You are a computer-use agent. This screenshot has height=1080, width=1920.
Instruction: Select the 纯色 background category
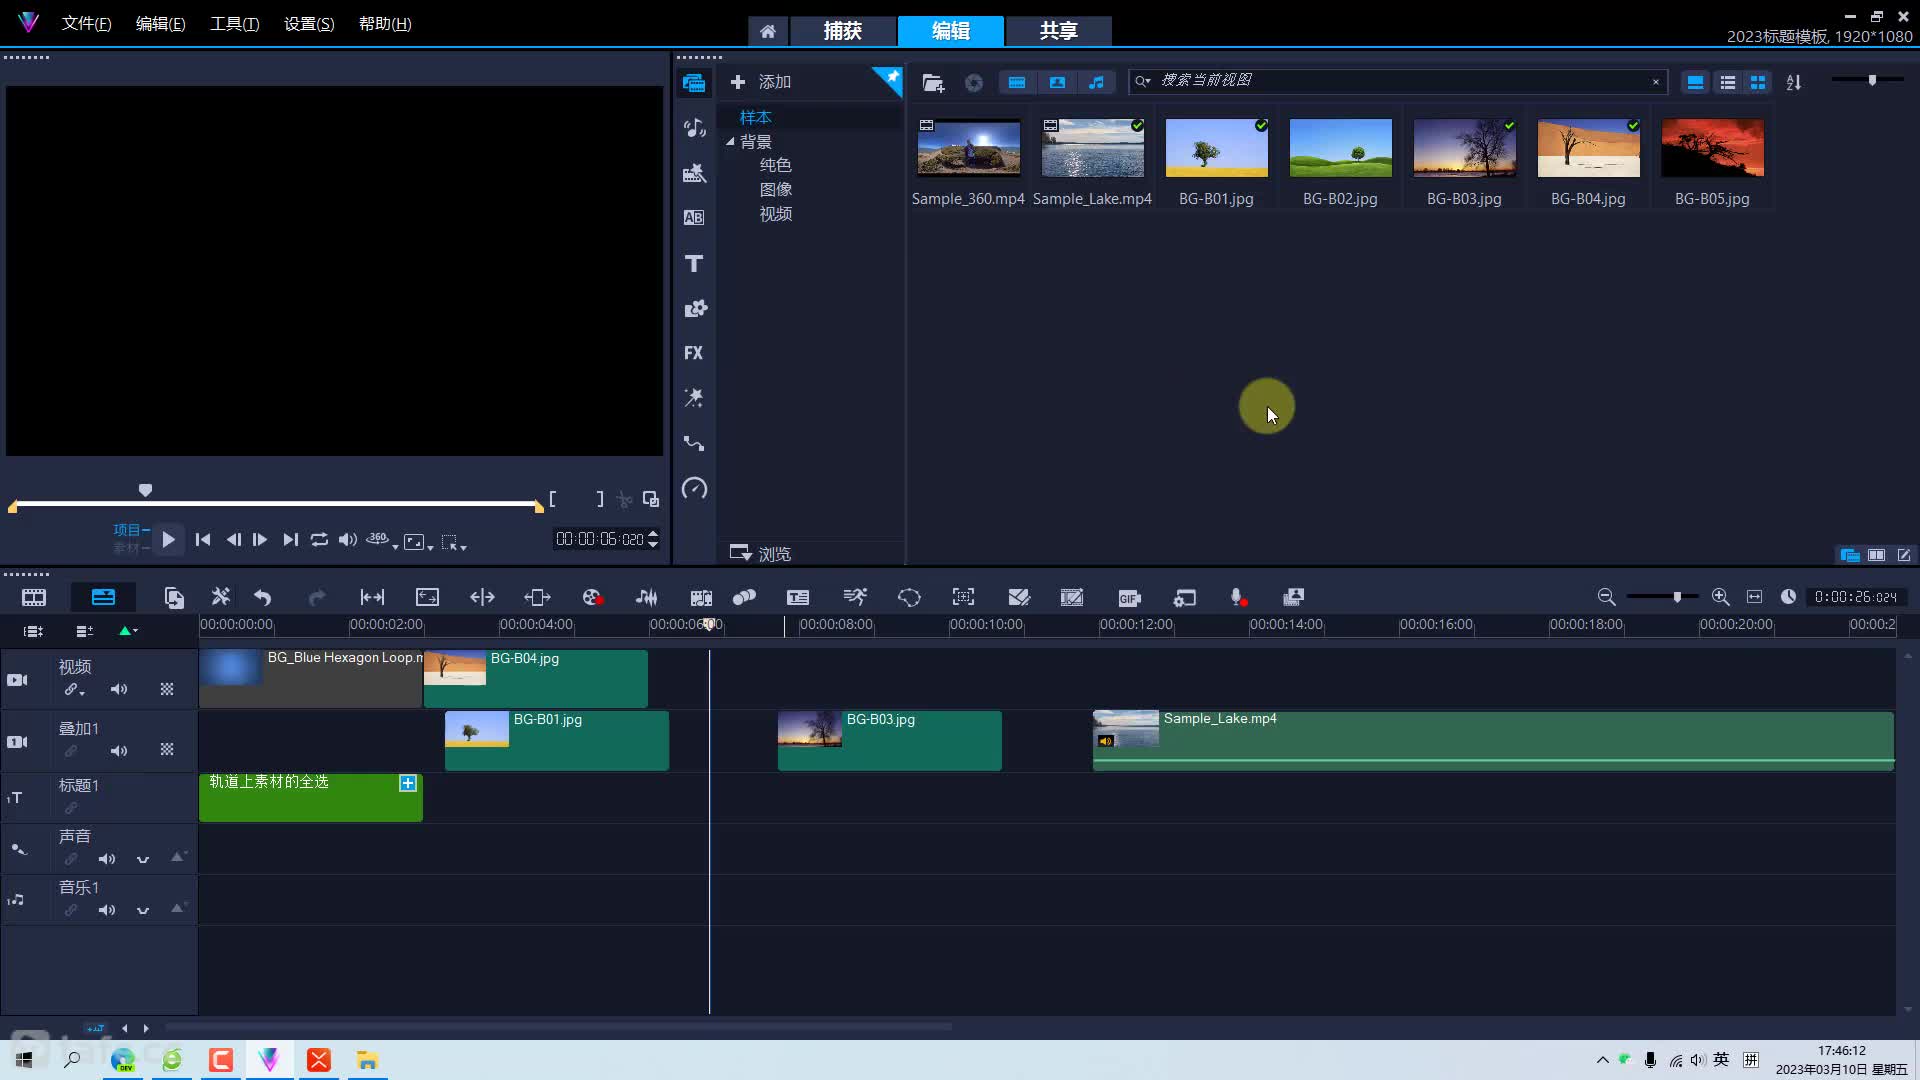(x=775, y=165)
